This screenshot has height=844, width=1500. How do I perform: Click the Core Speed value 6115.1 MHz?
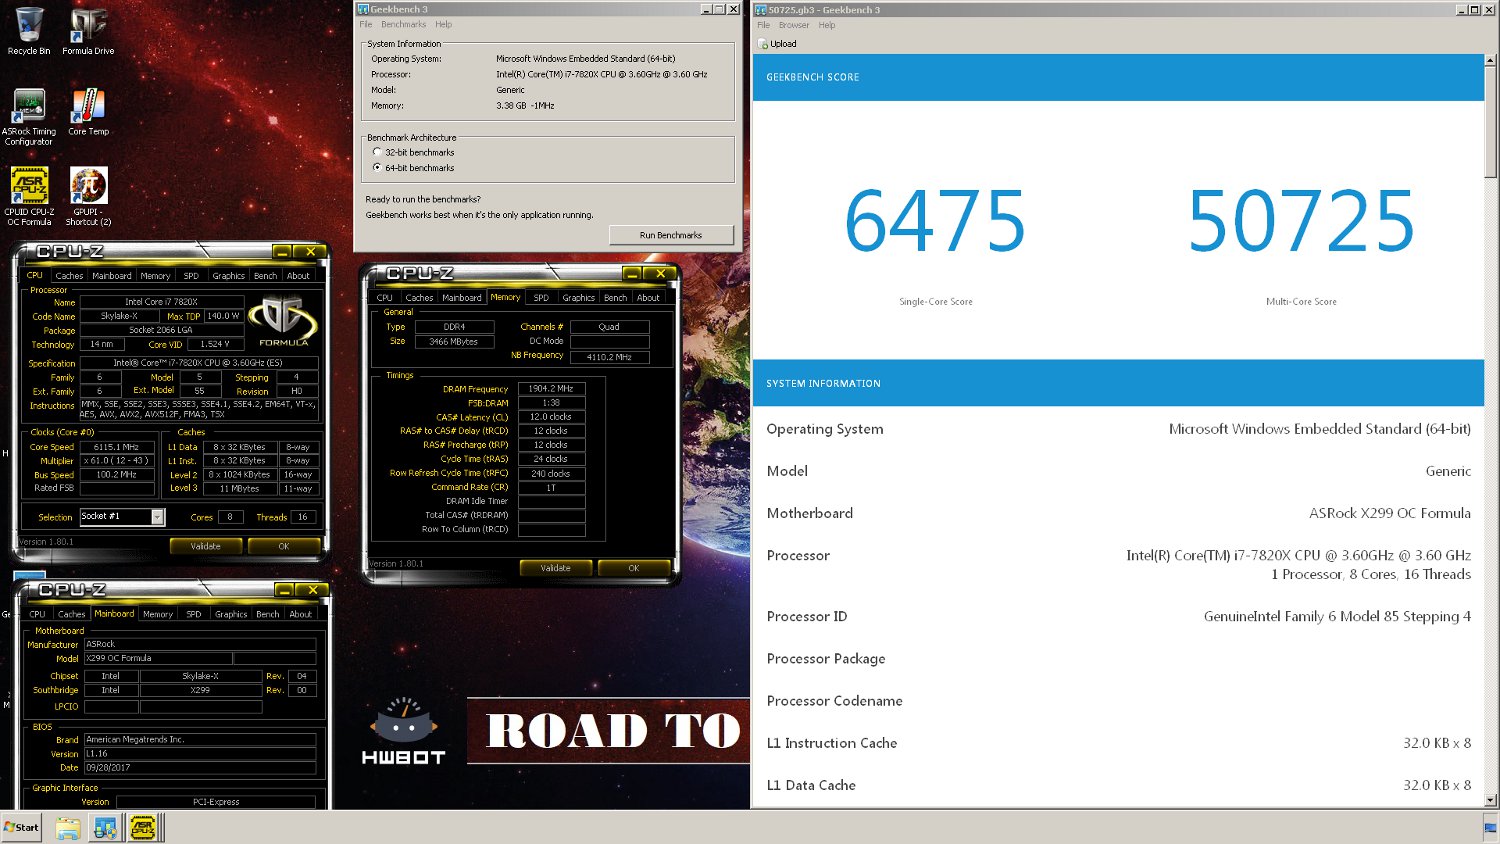tap(117, 447)
